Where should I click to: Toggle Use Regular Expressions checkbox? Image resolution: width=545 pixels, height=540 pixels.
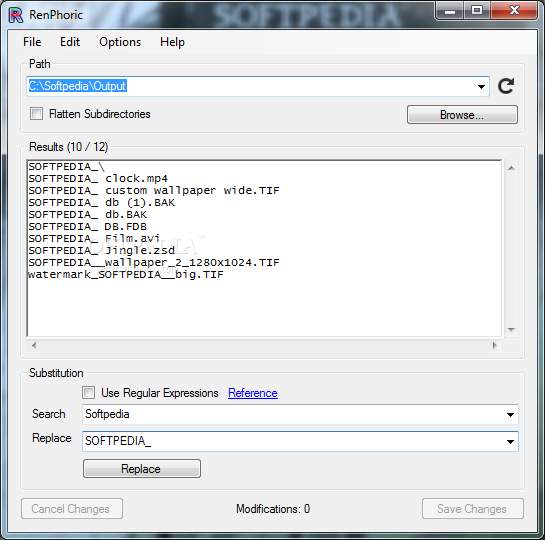(88, 393)
